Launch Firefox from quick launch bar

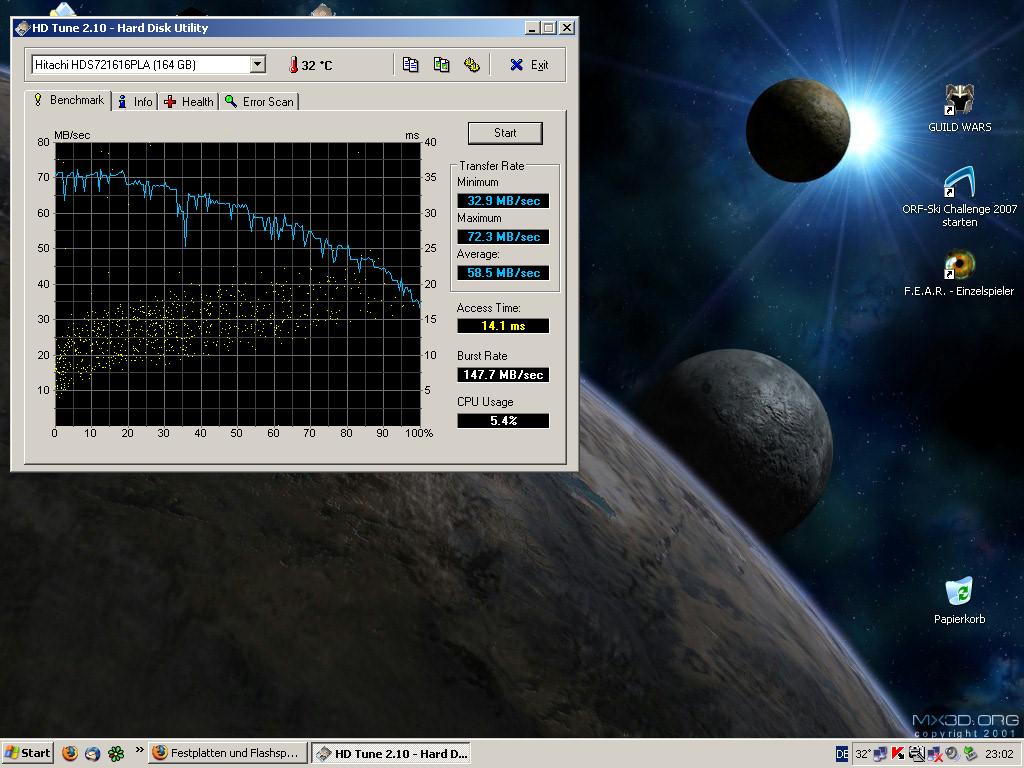[70, 753]
